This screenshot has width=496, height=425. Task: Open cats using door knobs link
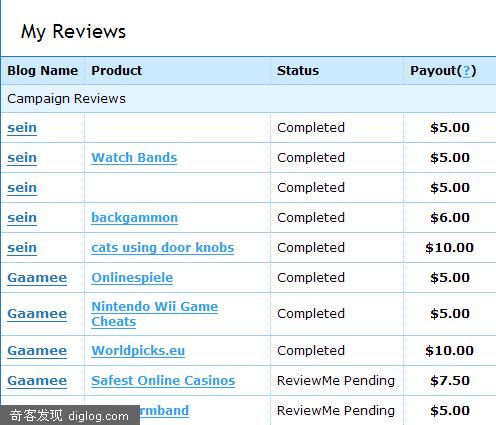[163, 248]
